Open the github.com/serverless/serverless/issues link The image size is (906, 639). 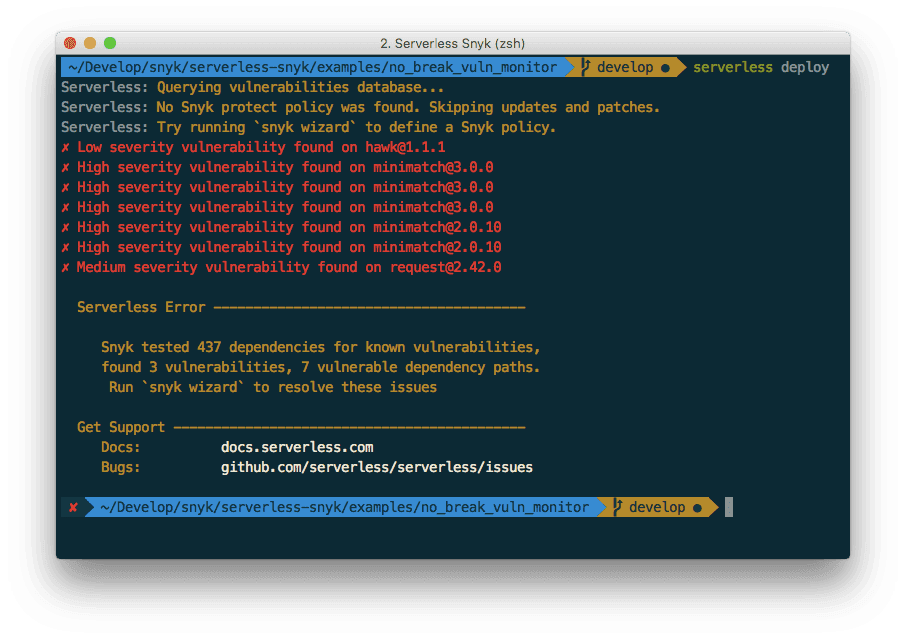pos(377,467)
